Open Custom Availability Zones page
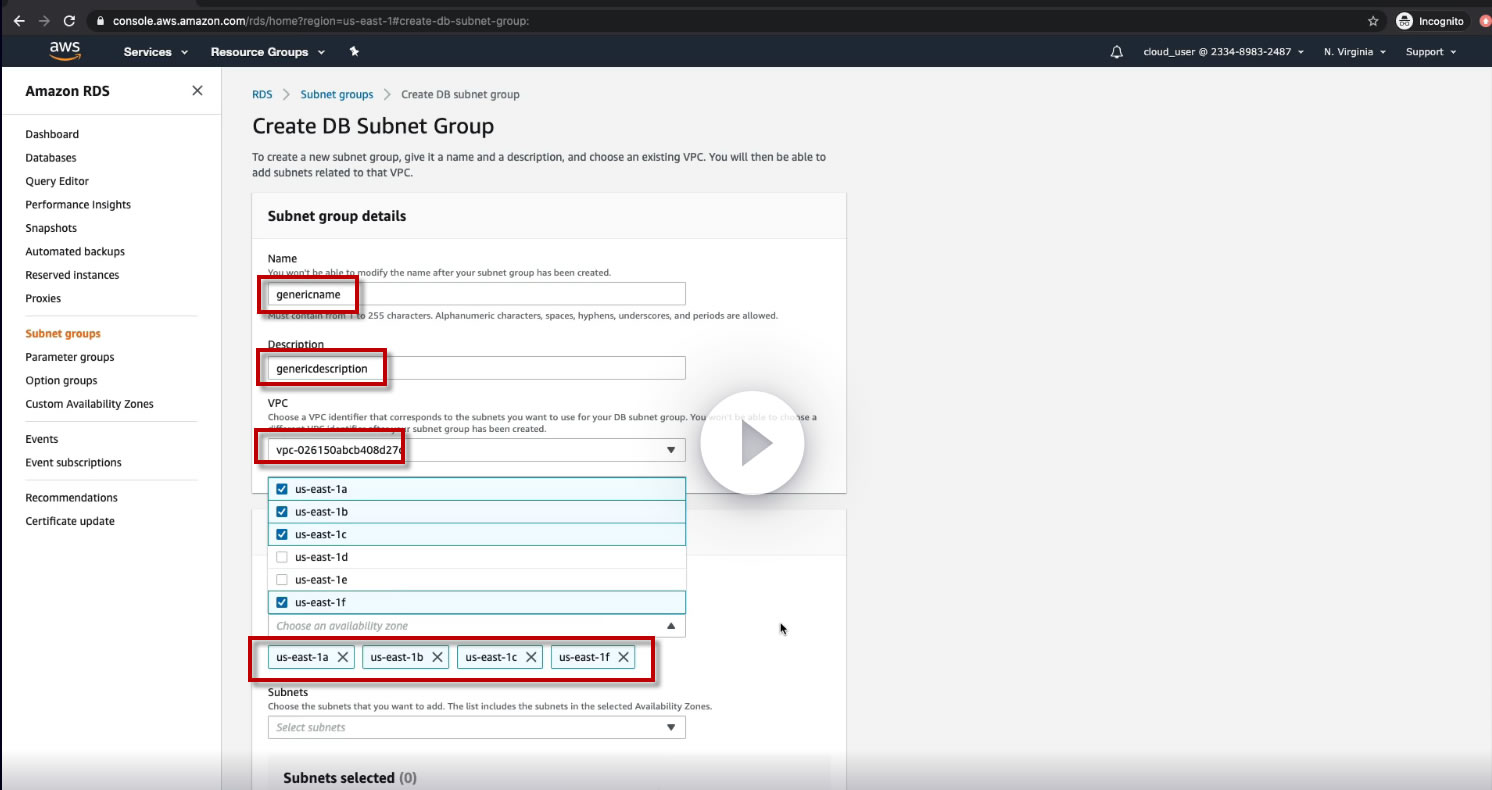 pos(90,404)
